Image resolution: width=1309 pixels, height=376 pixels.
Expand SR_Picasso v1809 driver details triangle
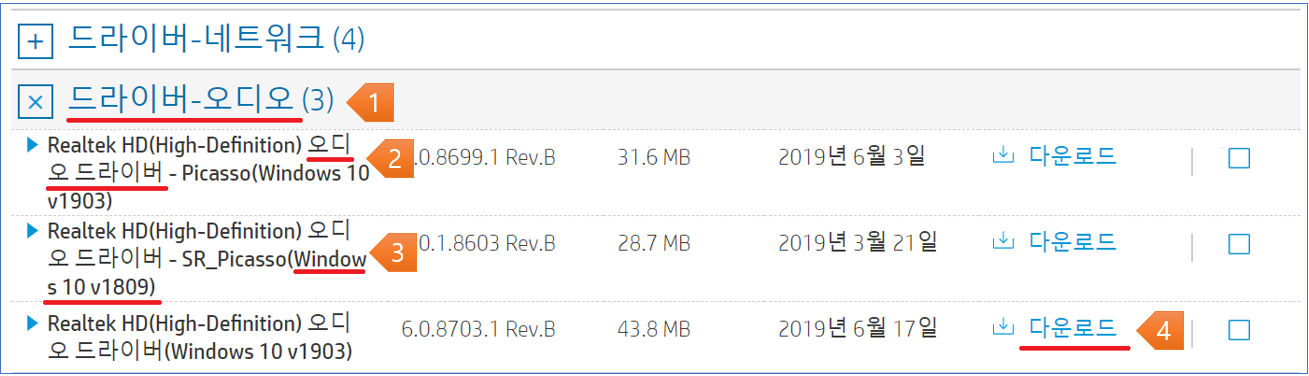click(32, 231)
